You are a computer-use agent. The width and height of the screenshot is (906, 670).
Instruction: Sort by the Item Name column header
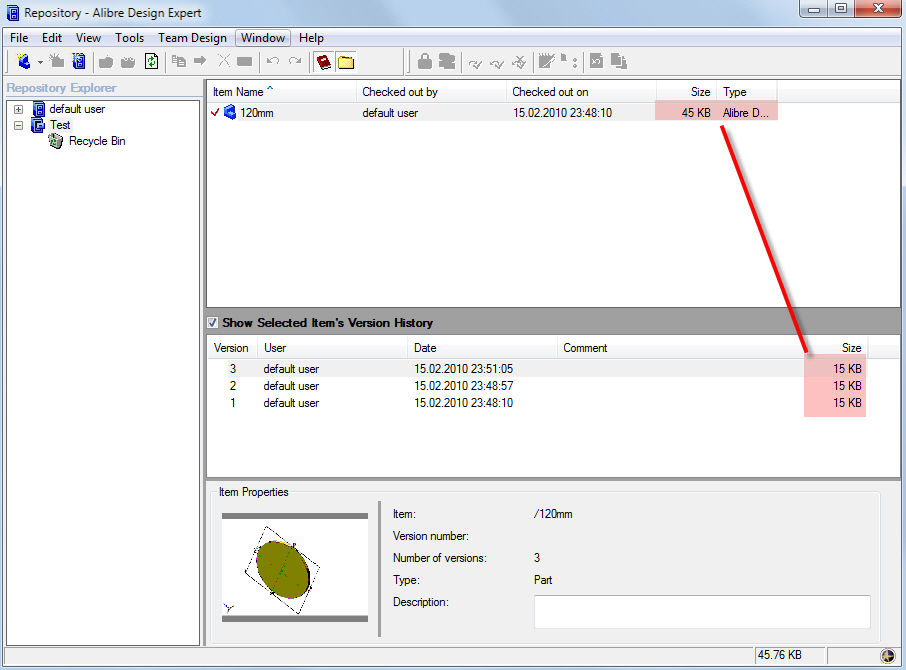(281, 92)
